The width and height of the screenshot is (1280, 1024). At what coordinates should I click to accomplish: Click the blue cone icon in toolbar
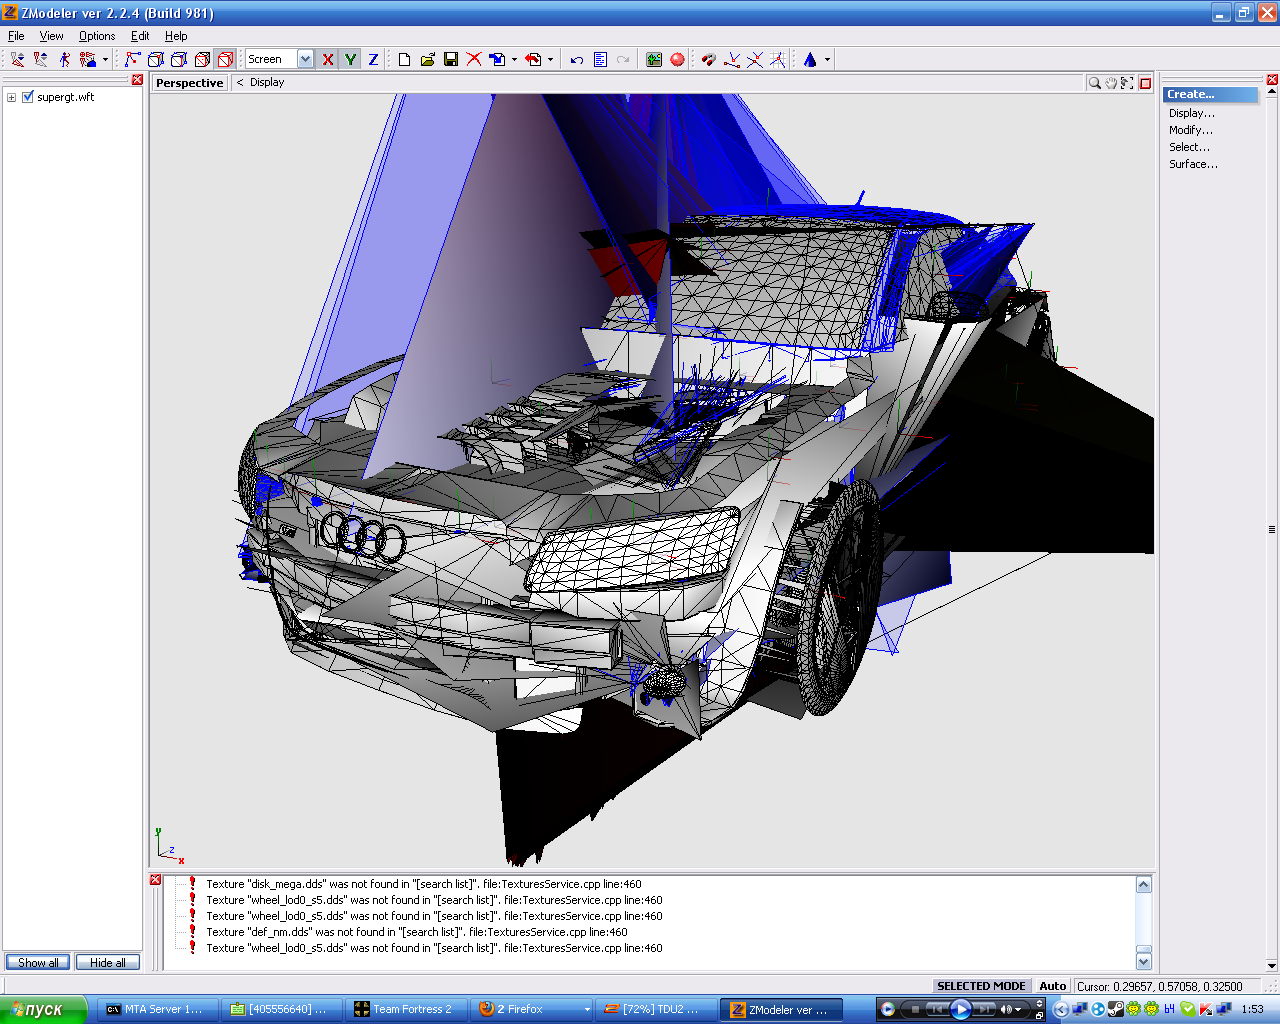pyautogui.click(x=810, y=59)
